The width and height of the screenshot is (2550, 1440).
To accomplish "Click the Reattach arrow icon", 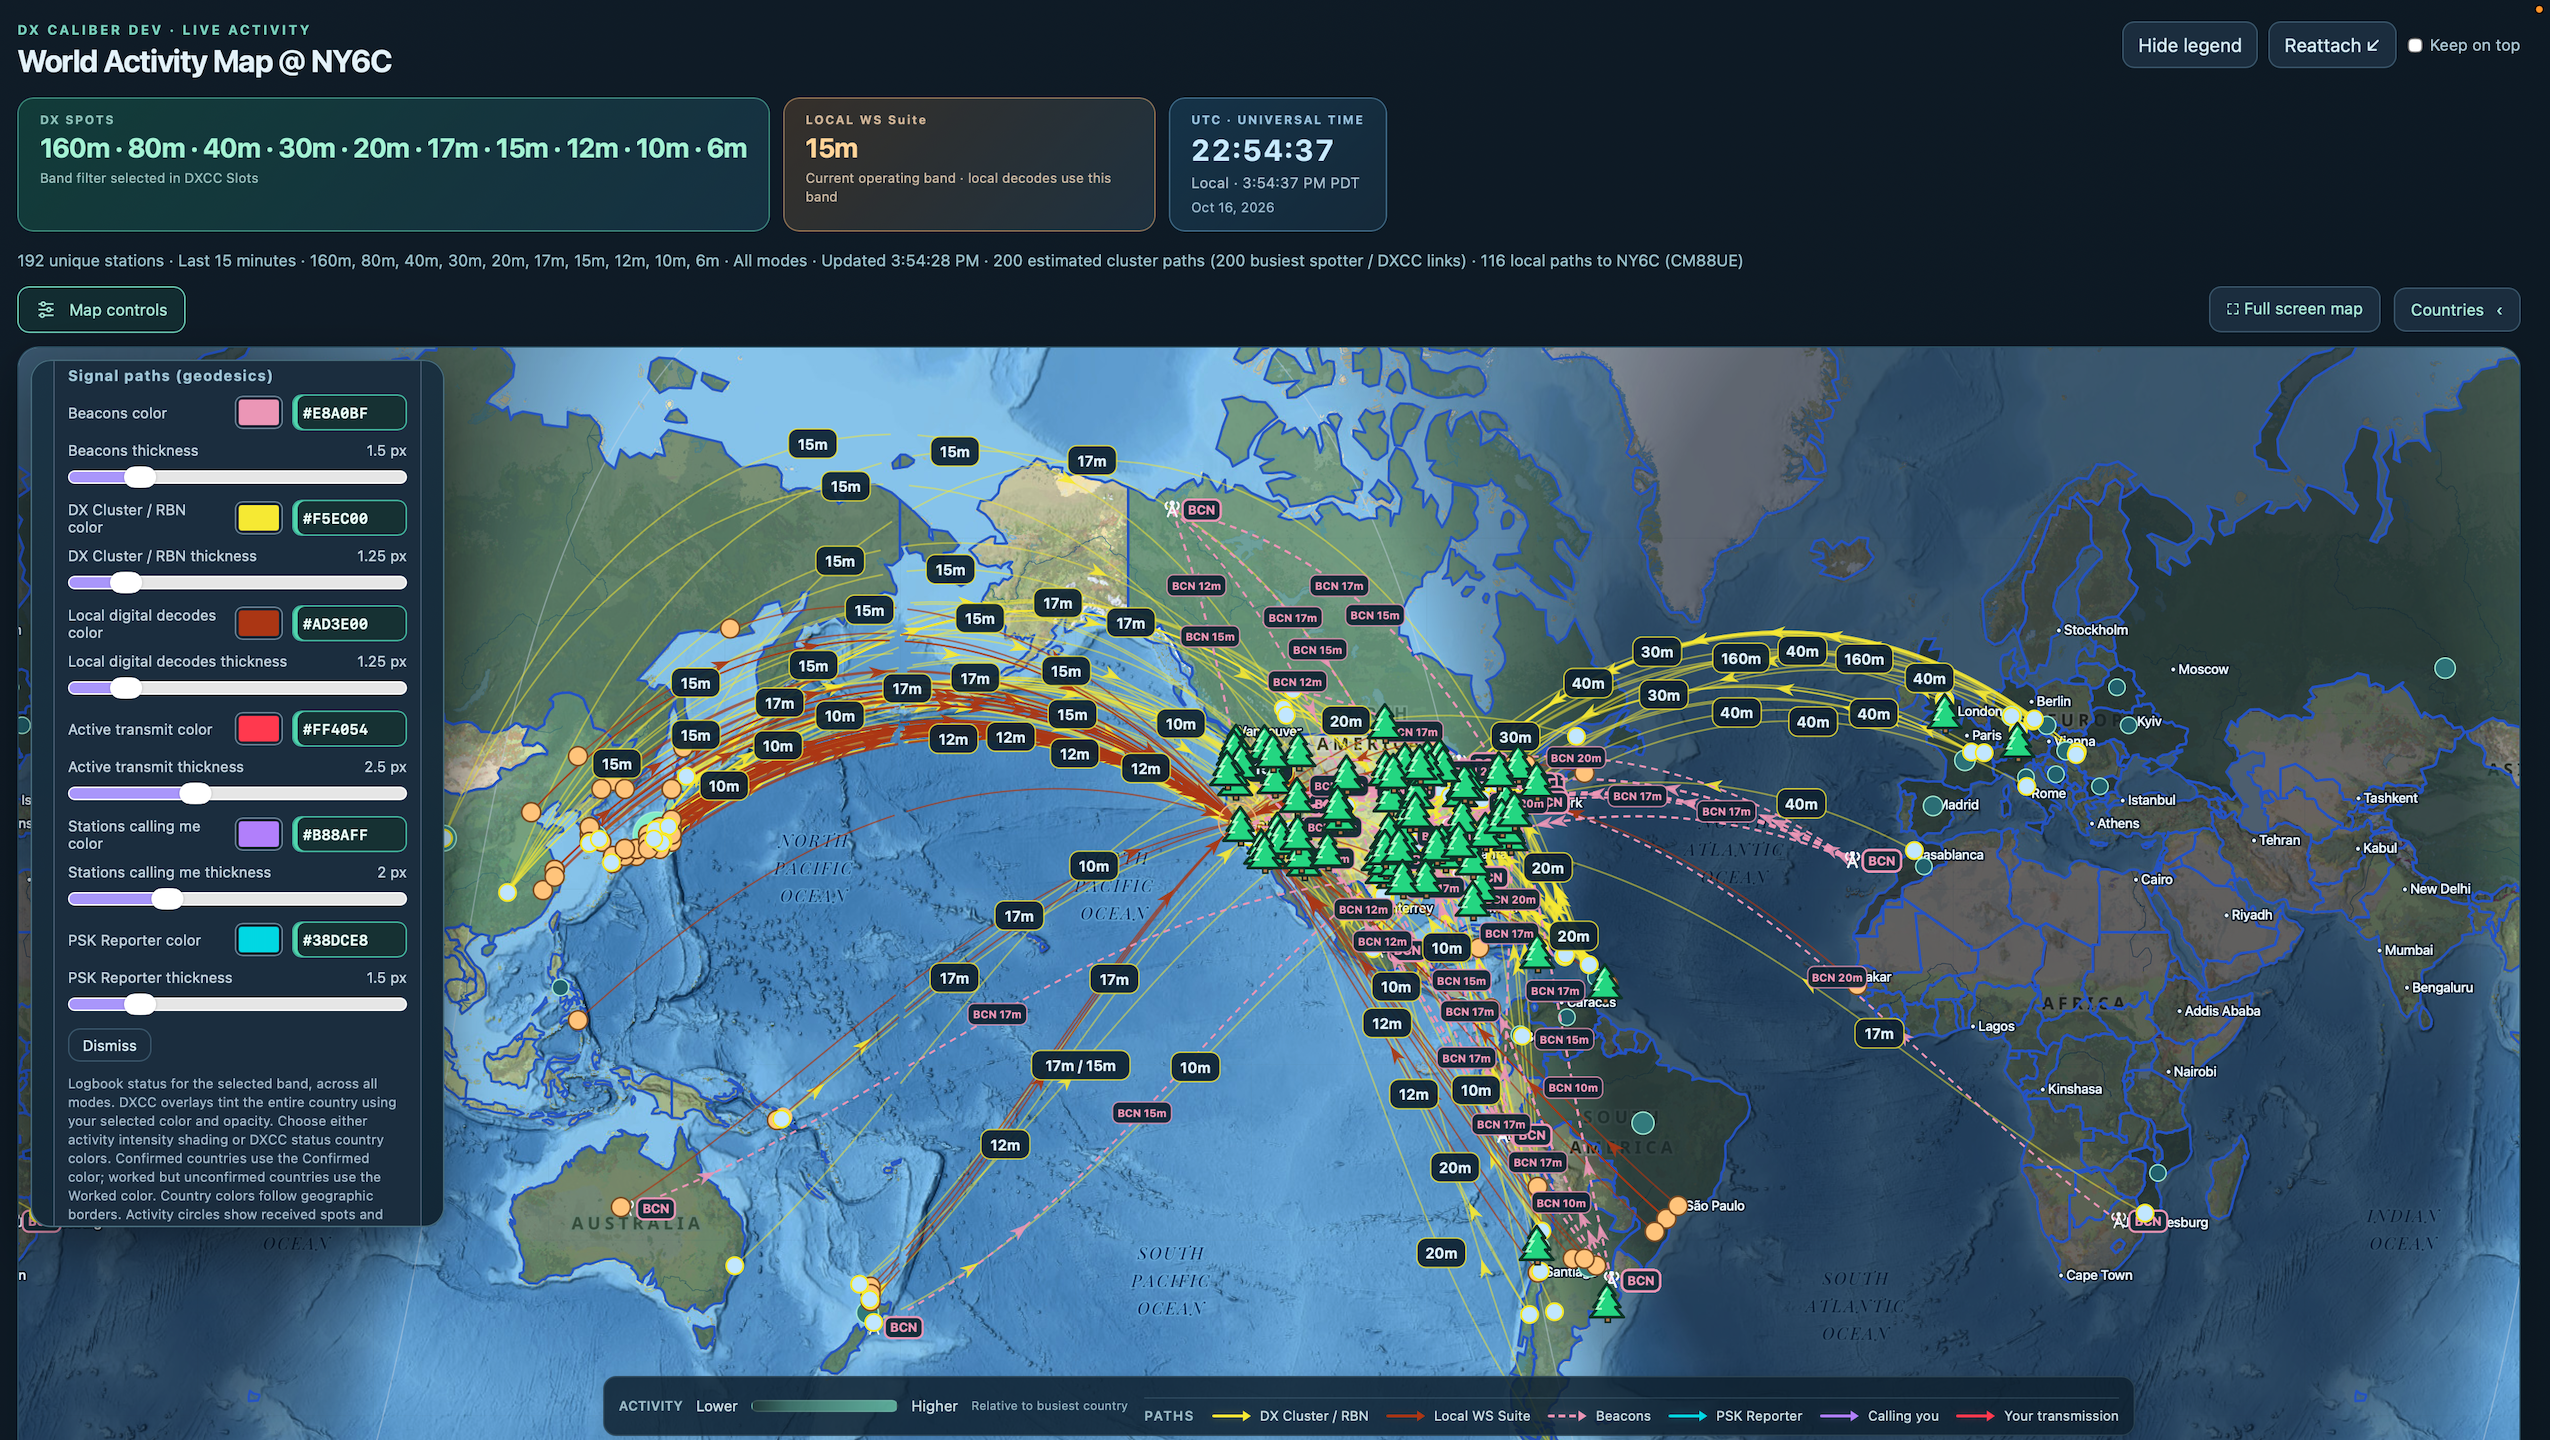I will pyautogui.click(x=2372, y=45).
